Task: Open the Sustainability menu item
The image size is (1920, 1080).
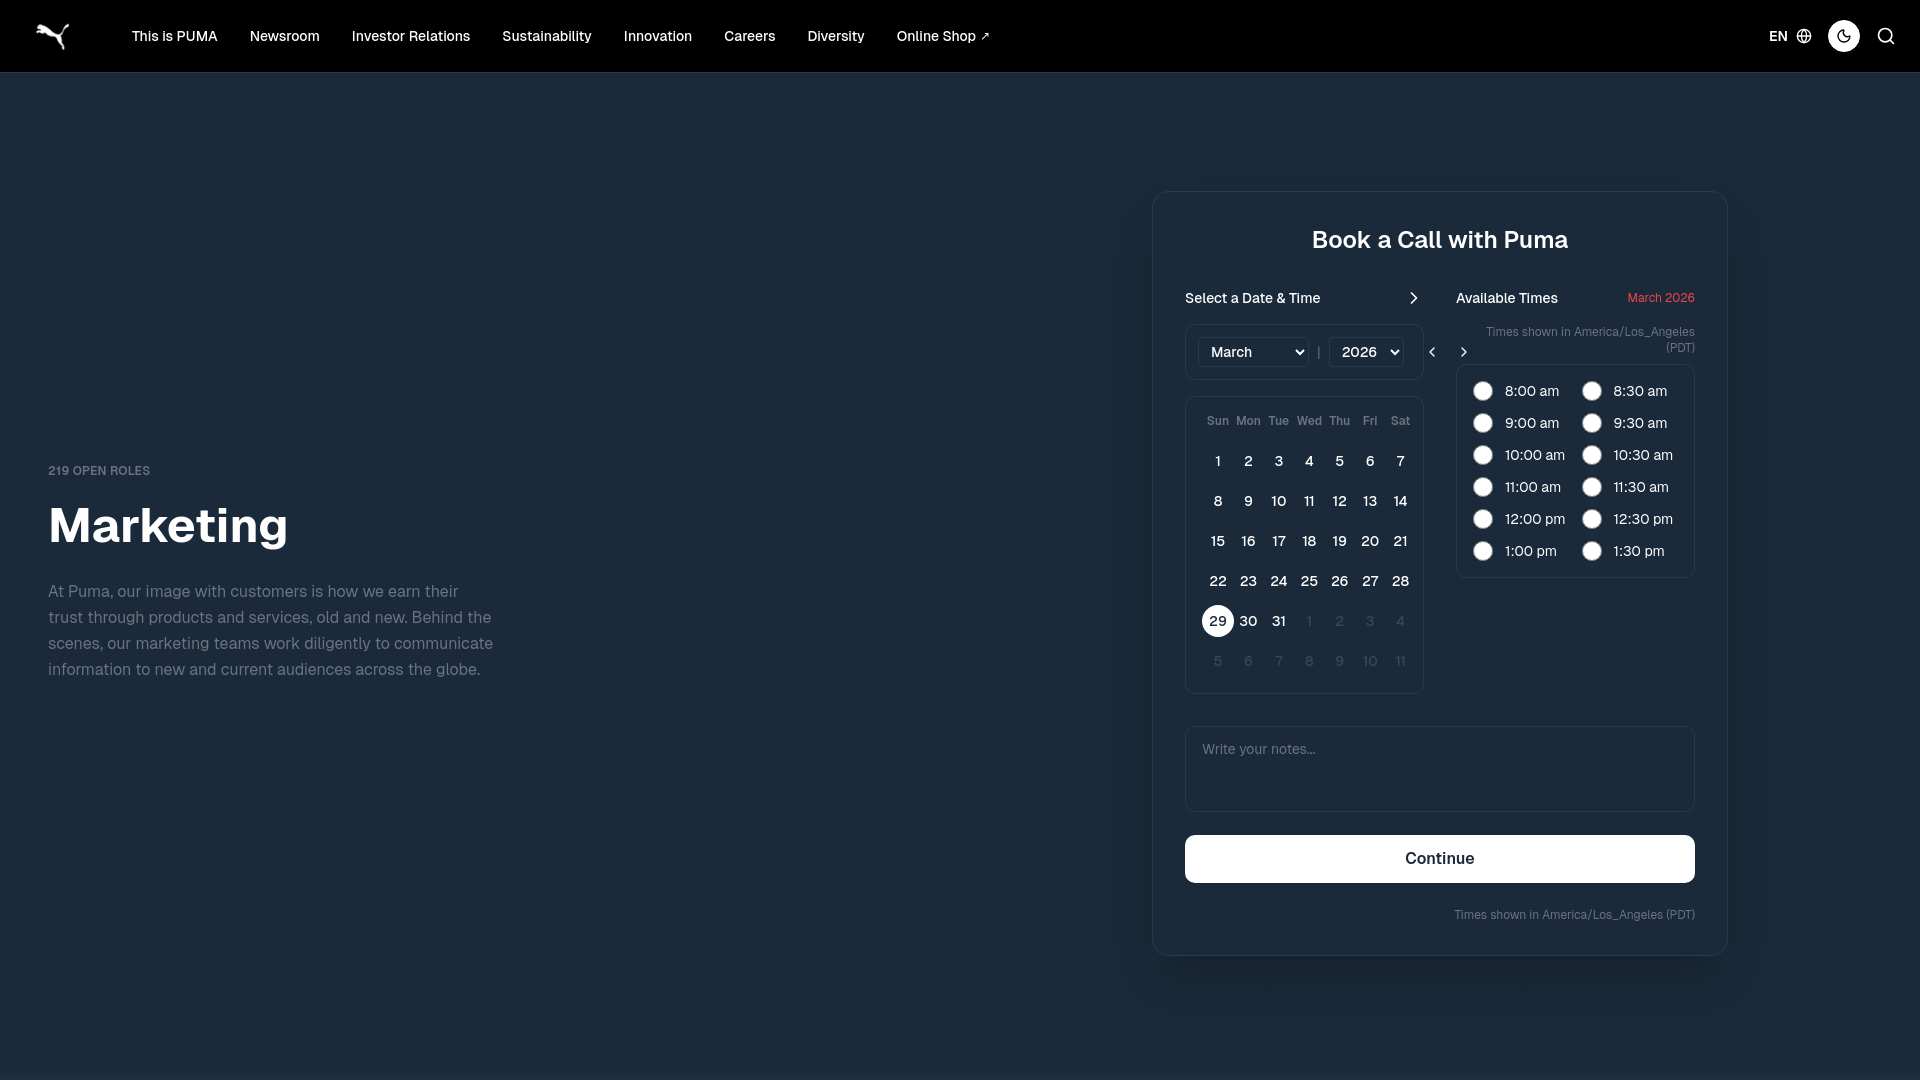Action: 546,36
